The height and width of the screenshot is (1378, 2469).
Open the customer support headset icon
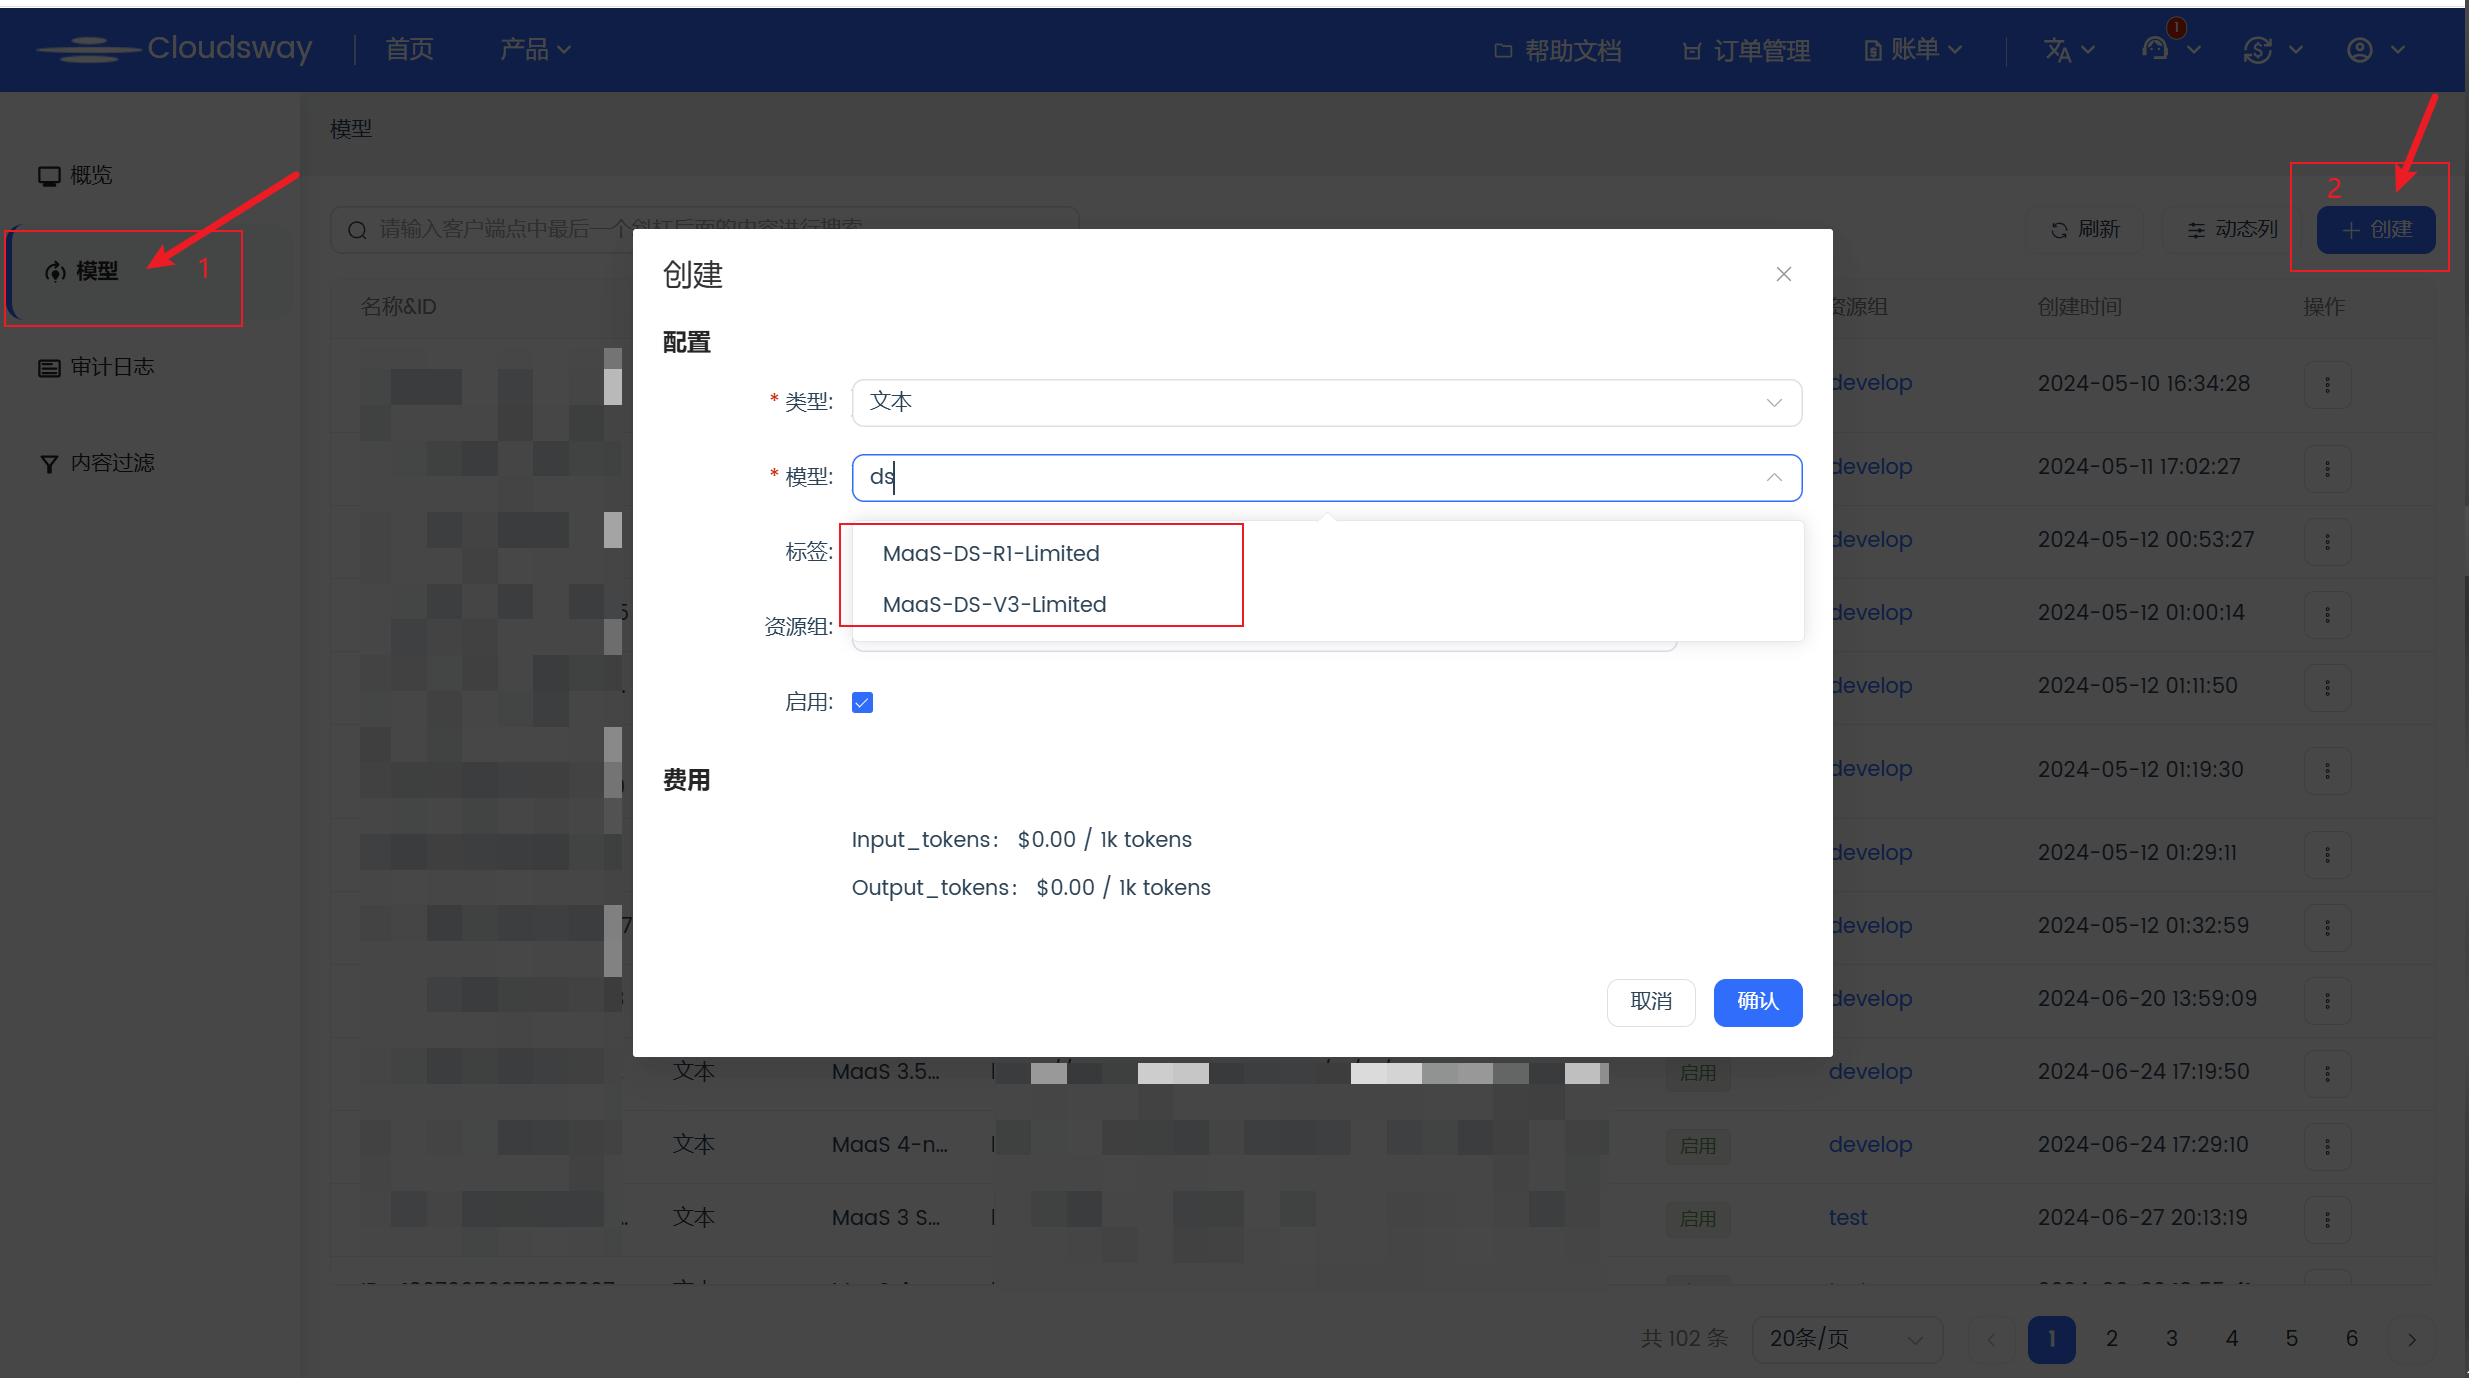tap(2155, 50)
